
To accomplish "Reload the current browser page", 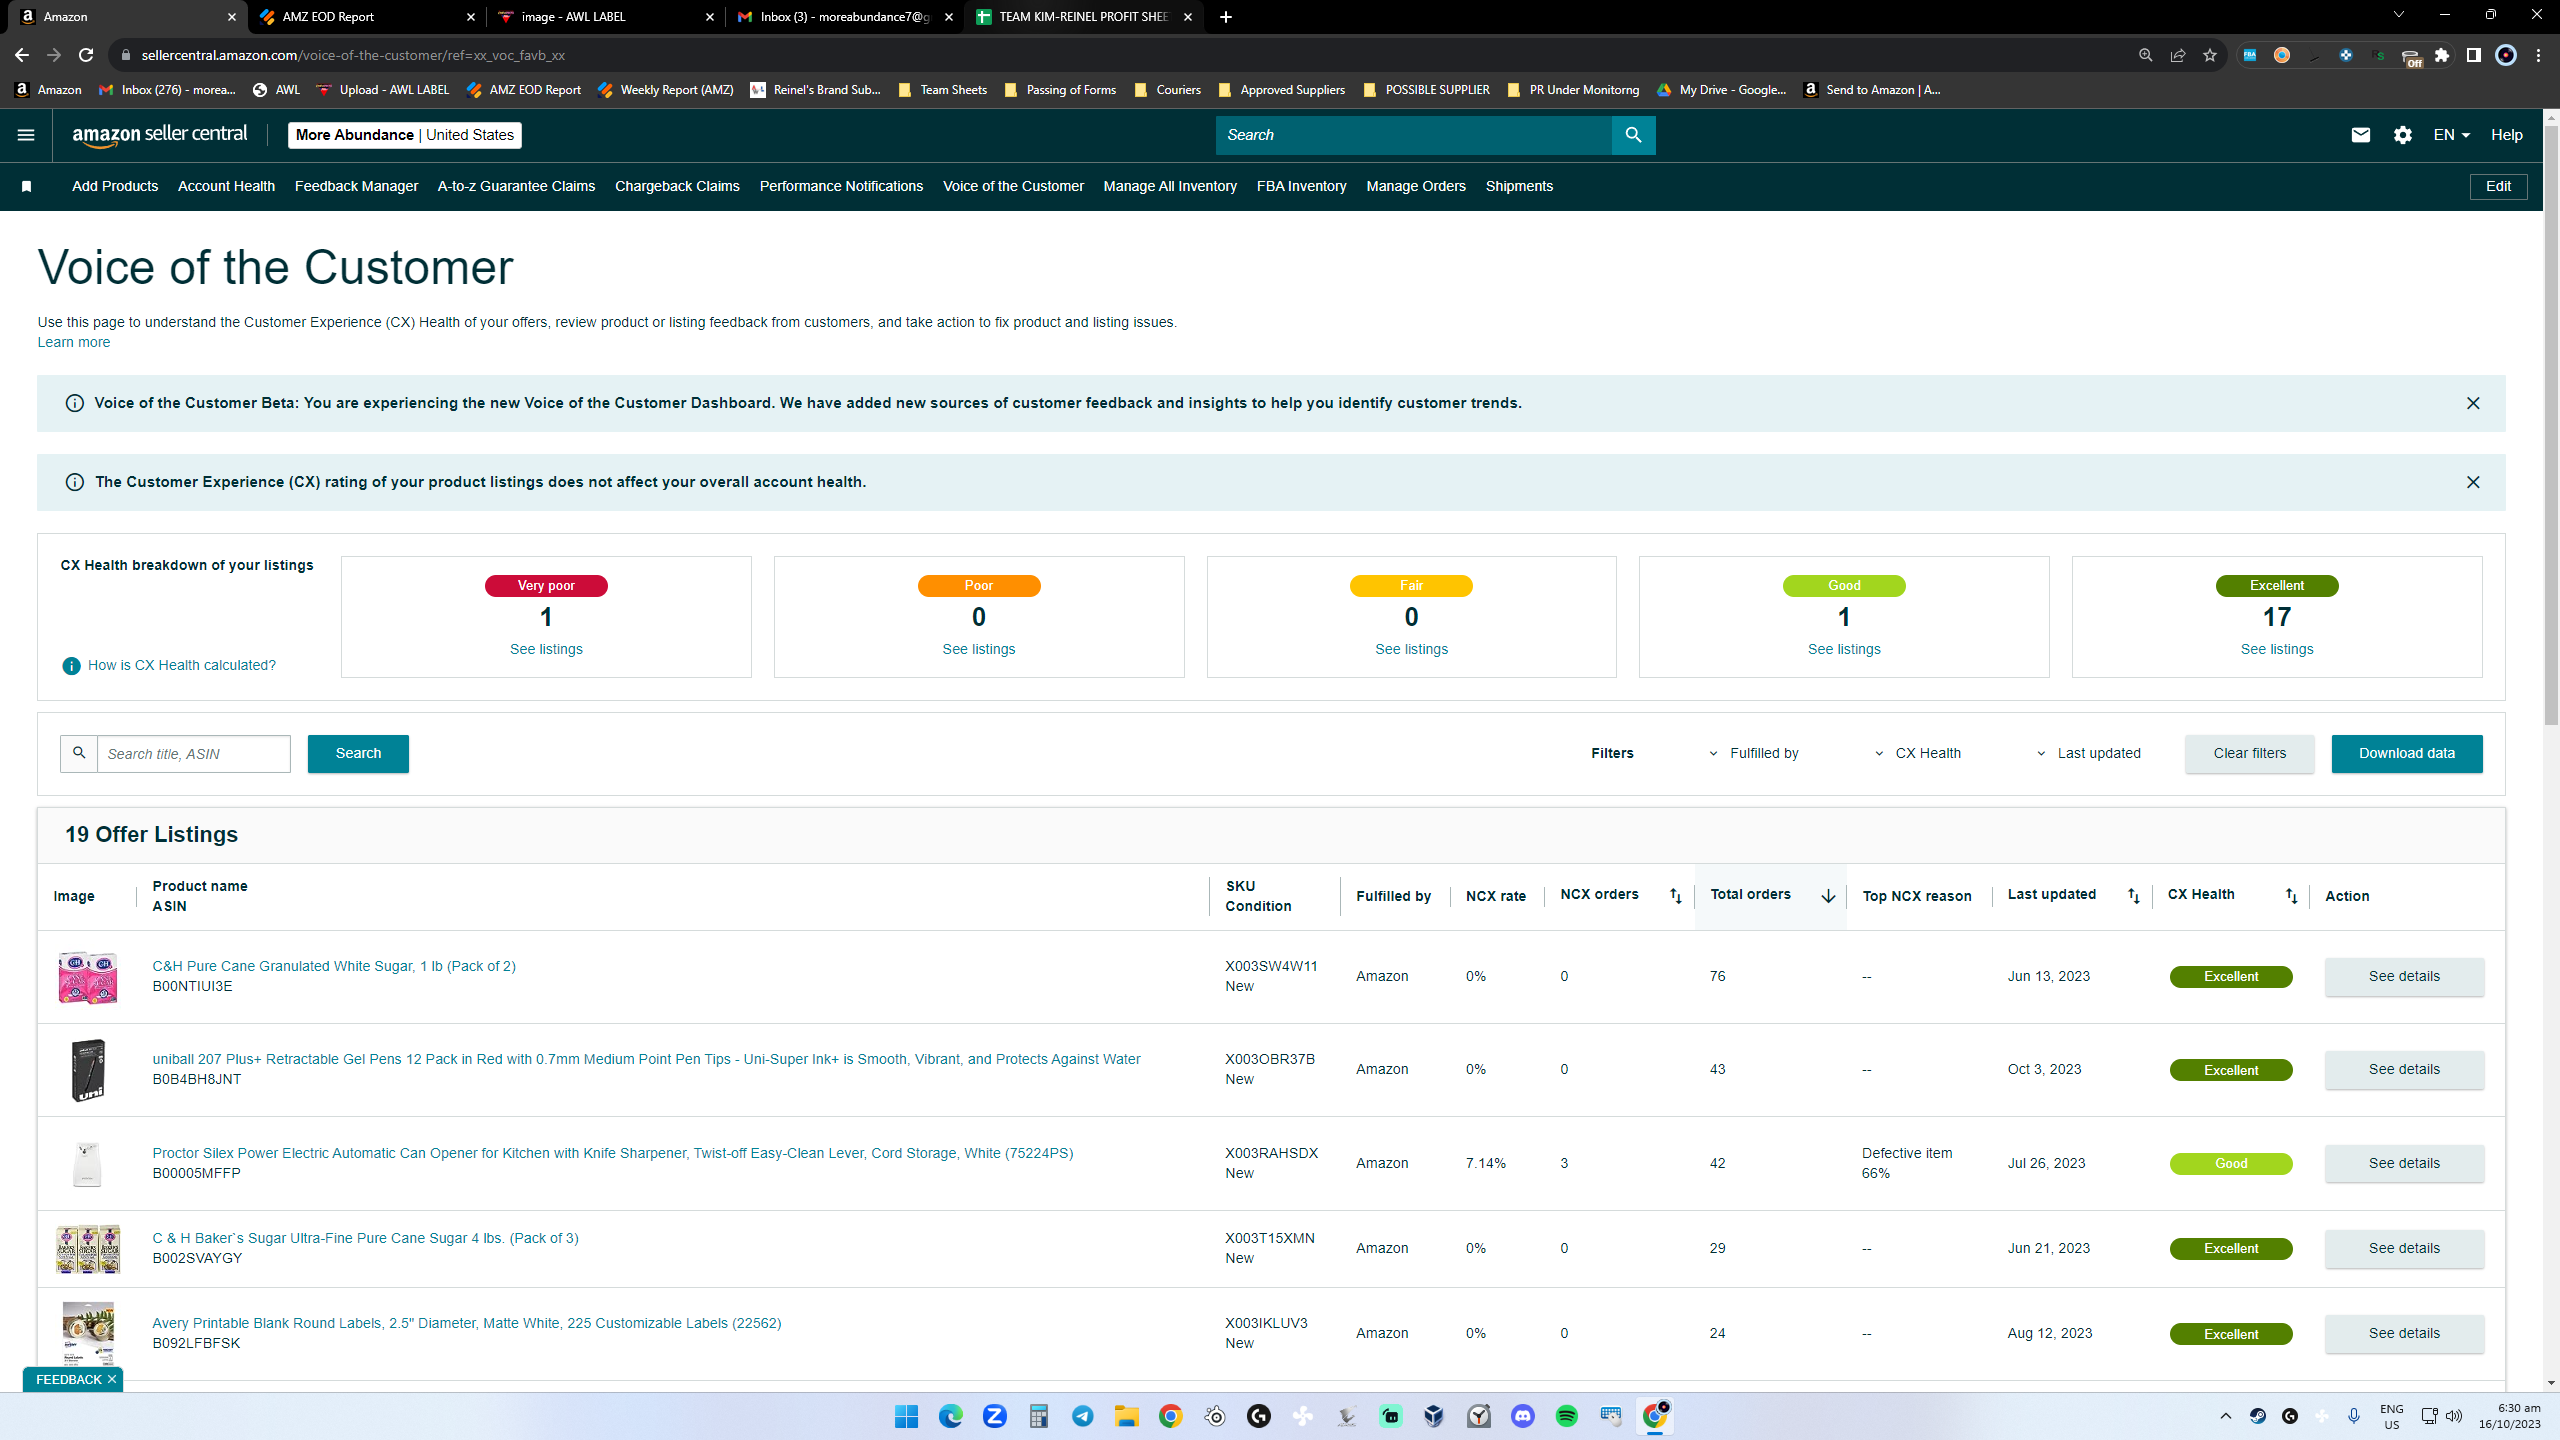I will tap(86, 55).
